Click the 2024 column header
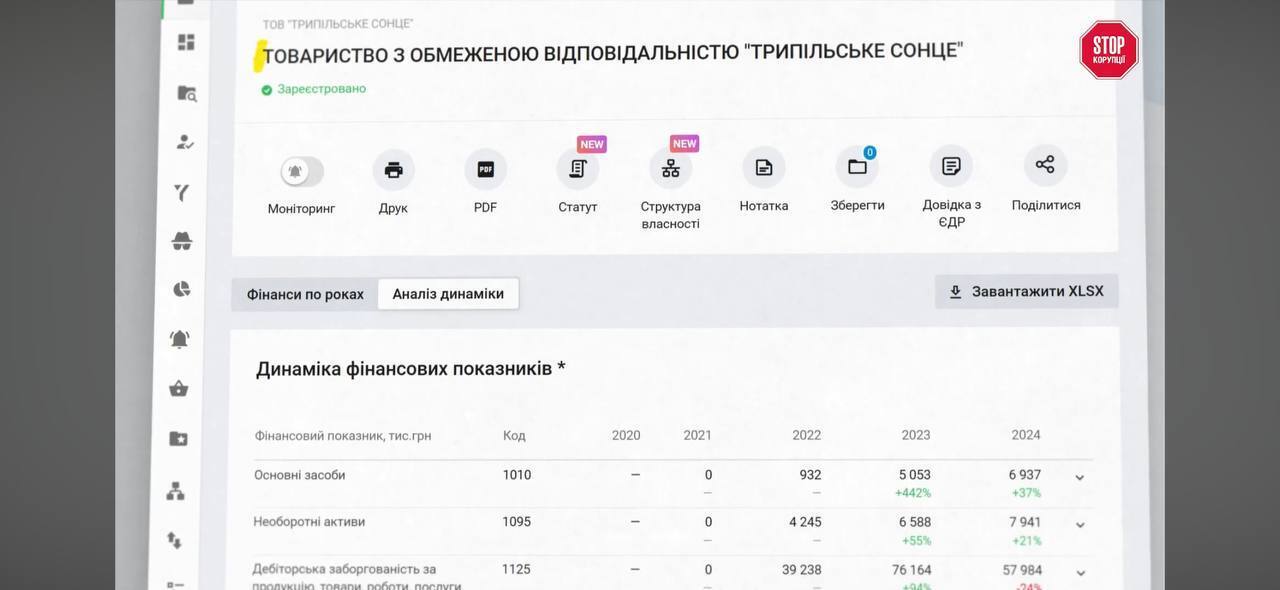1280x590 pixels. coord(1026,435)
